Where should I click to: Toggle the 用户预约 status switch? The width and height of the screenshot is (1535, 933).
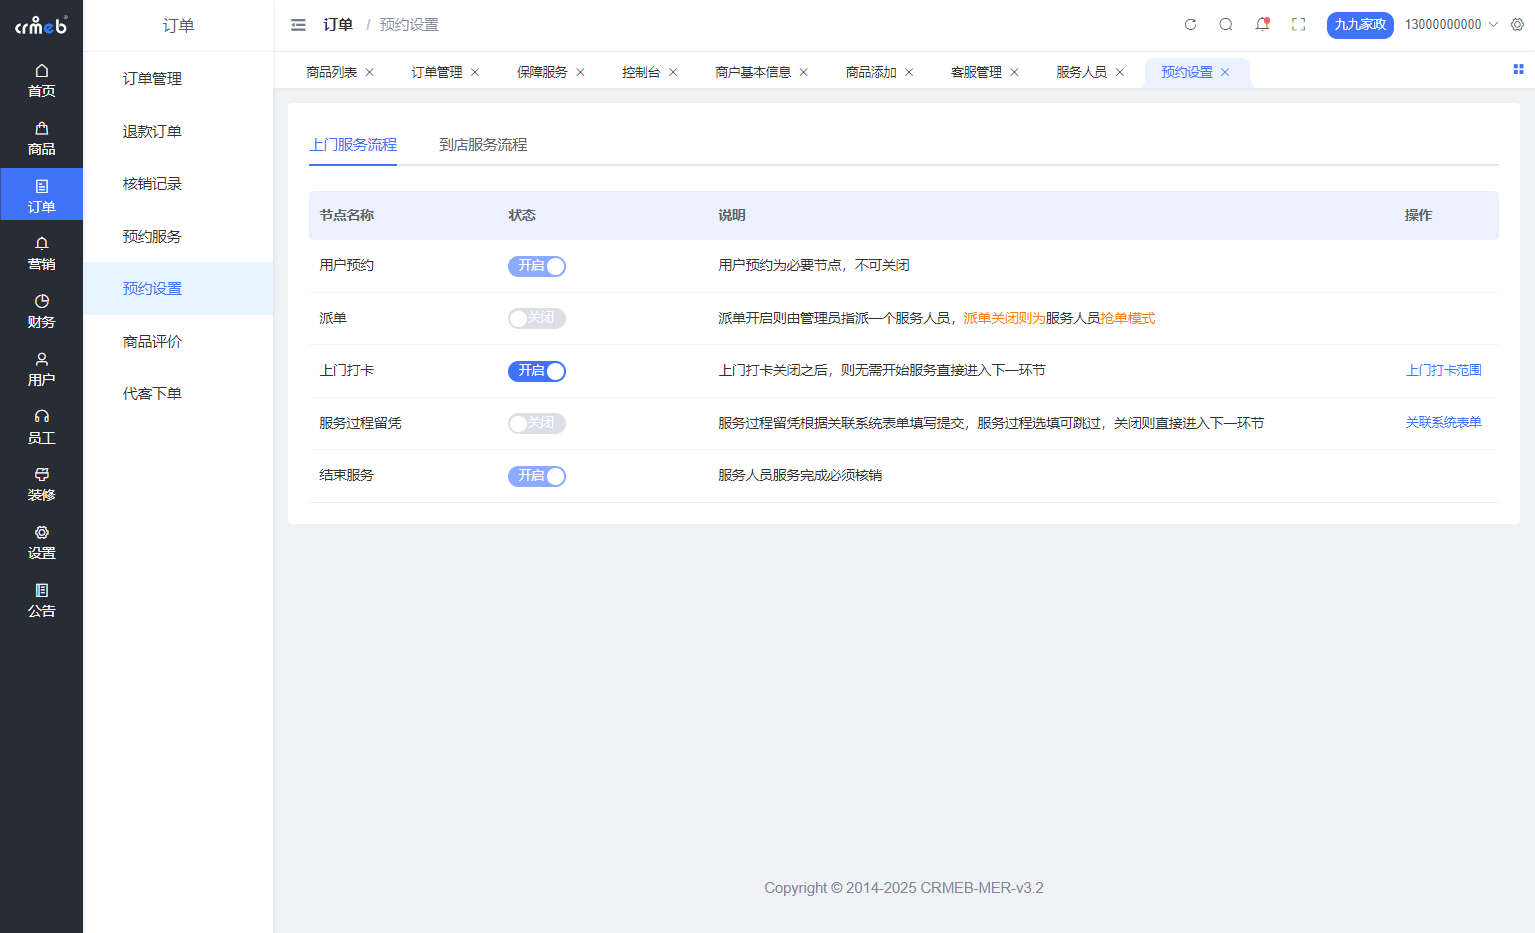[x=537, y=266]
